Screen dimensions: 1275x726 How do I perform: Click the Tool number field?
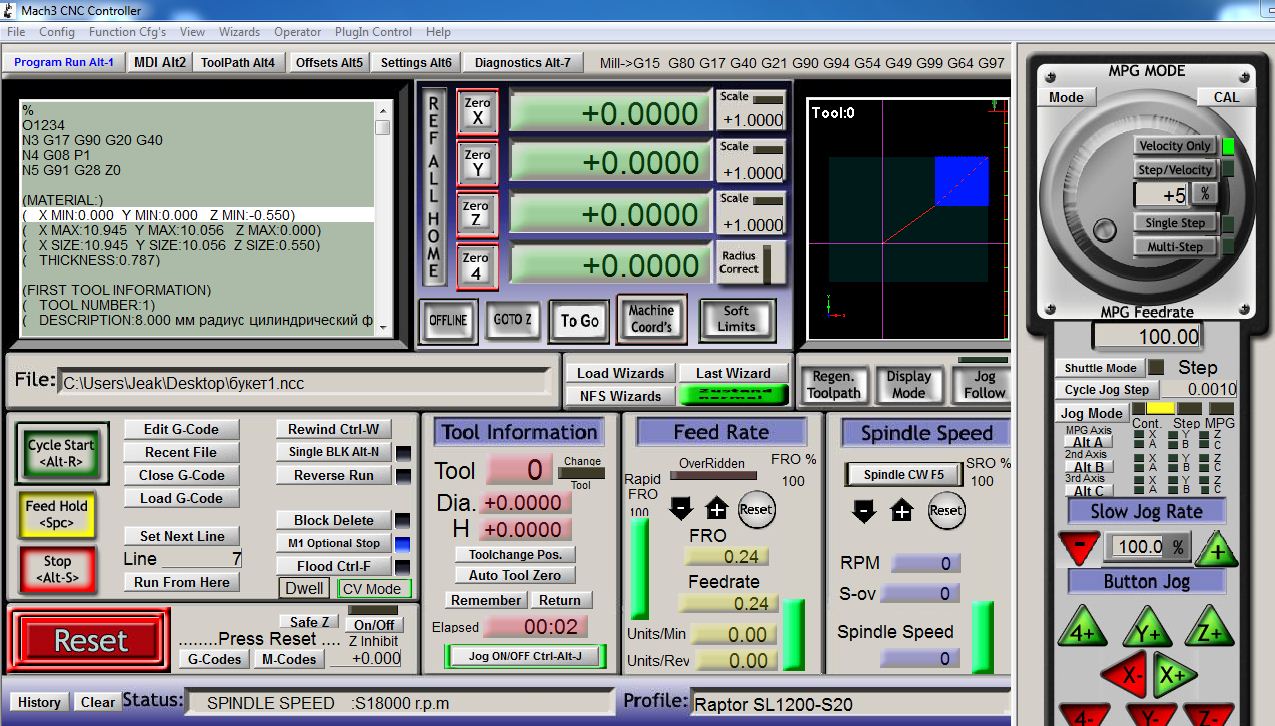pos(520,470)
